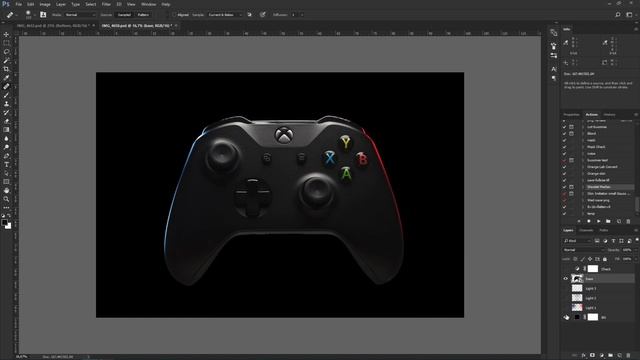
Task: Open the Diffusion value dropdown arrow
Action: click(x=302, y=15)
